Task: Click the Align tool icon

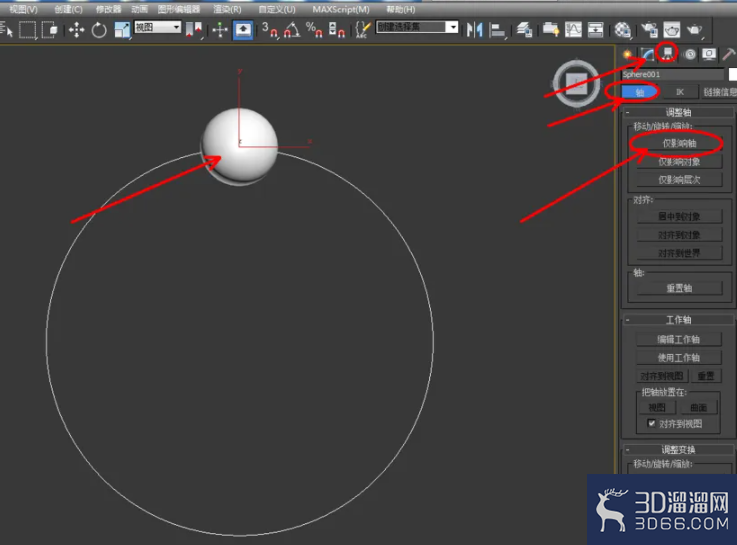Action: click(497, 30)
